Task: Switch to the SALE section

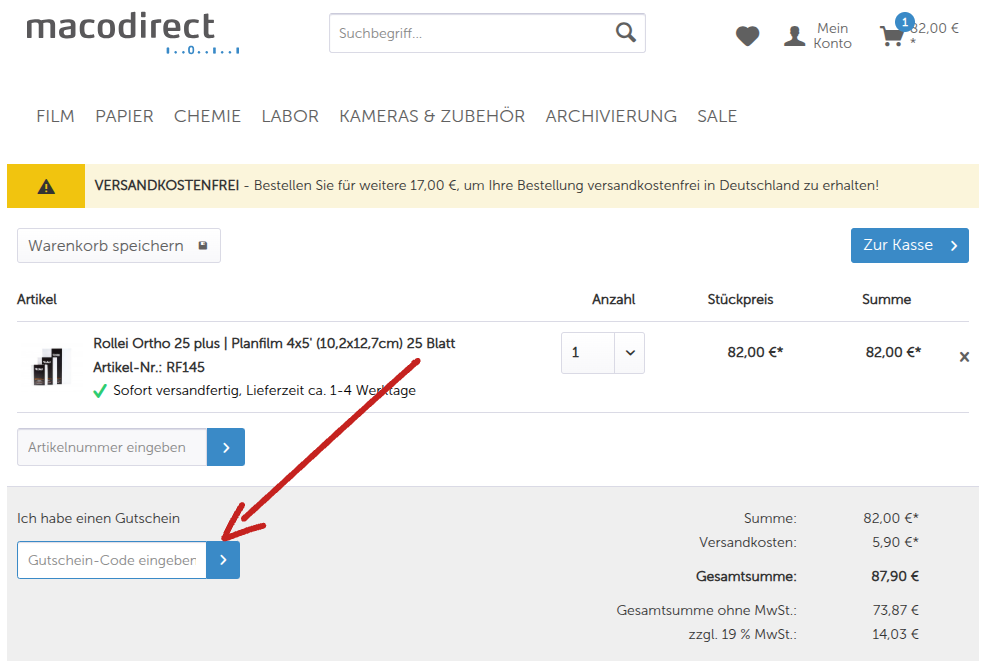Action: pos(717,116)
